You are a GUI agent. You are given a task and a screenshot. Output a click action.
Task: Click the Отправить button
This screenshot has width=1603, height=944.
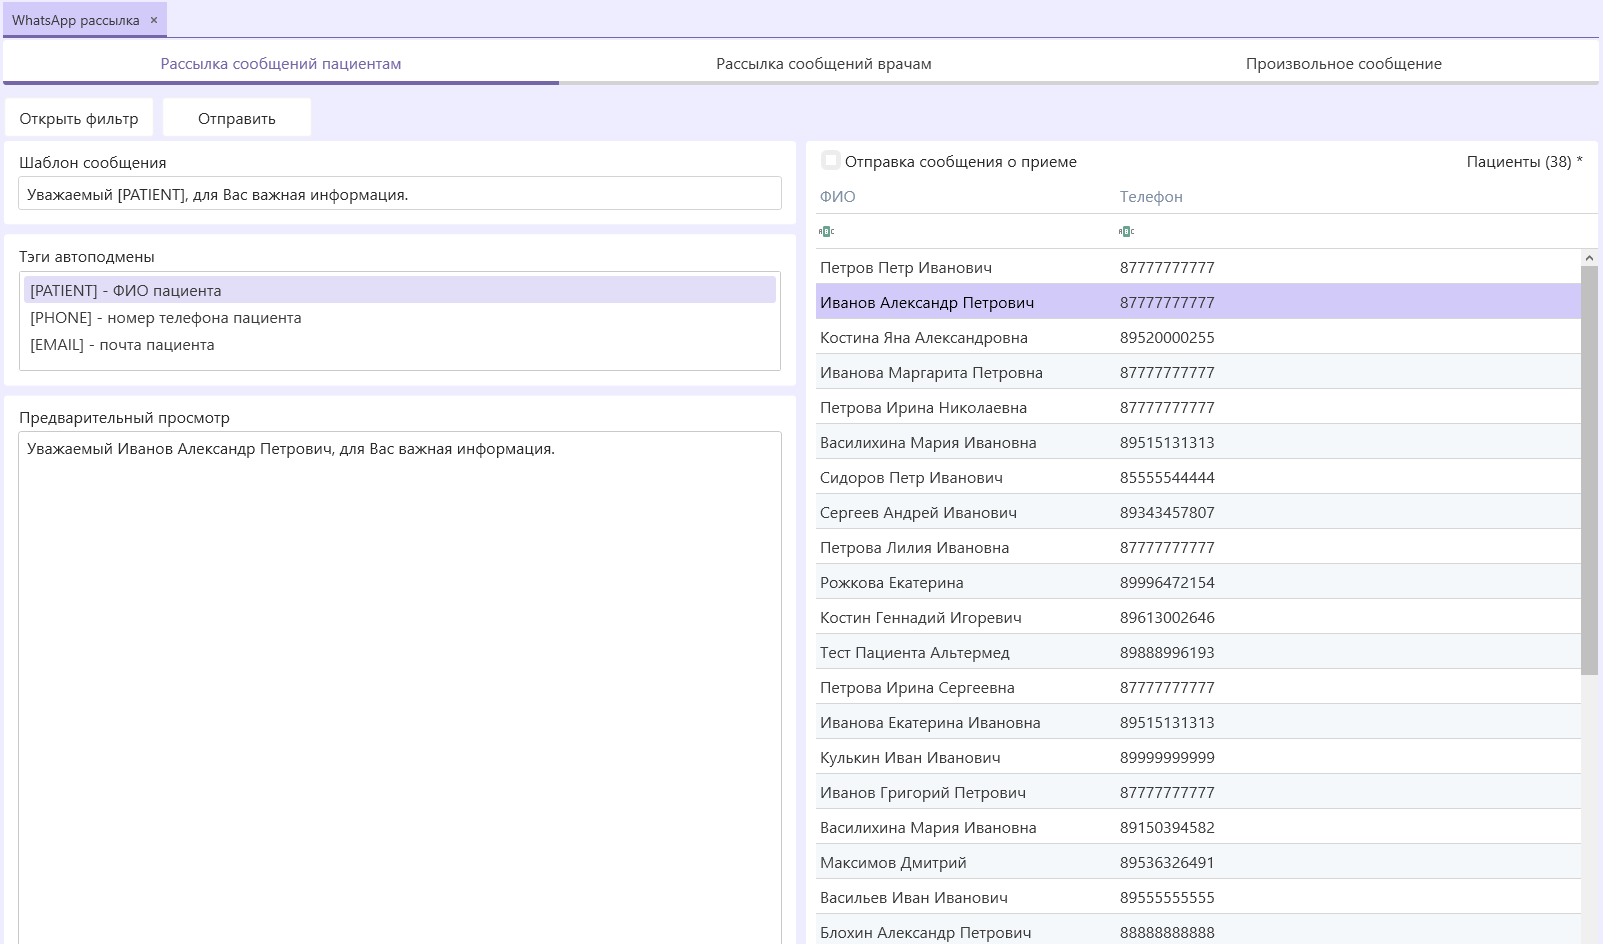(237, 118)
